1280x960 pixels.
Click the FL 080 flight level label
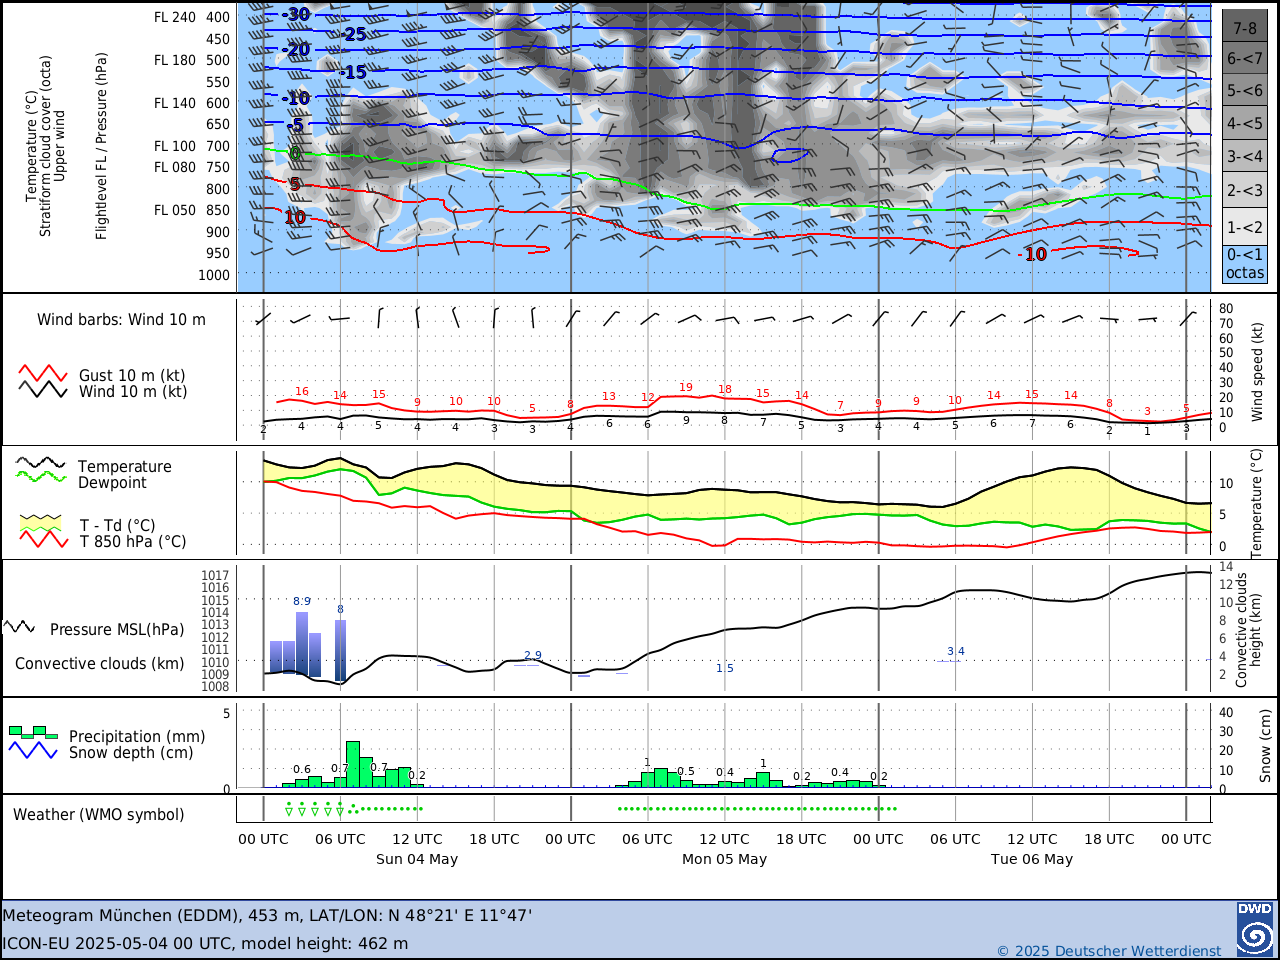pyautogui.click(x=175, y=167)
